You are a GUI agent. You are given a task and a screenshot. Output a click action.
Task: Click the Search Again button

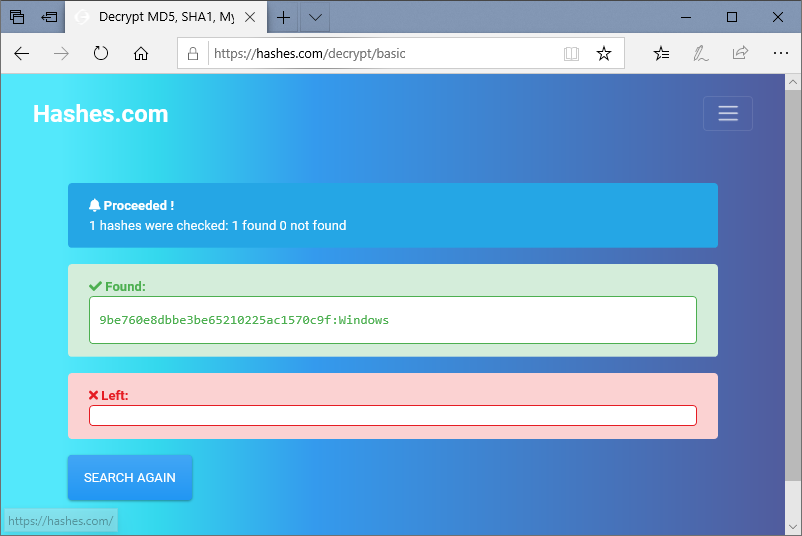tap(130, 478)
